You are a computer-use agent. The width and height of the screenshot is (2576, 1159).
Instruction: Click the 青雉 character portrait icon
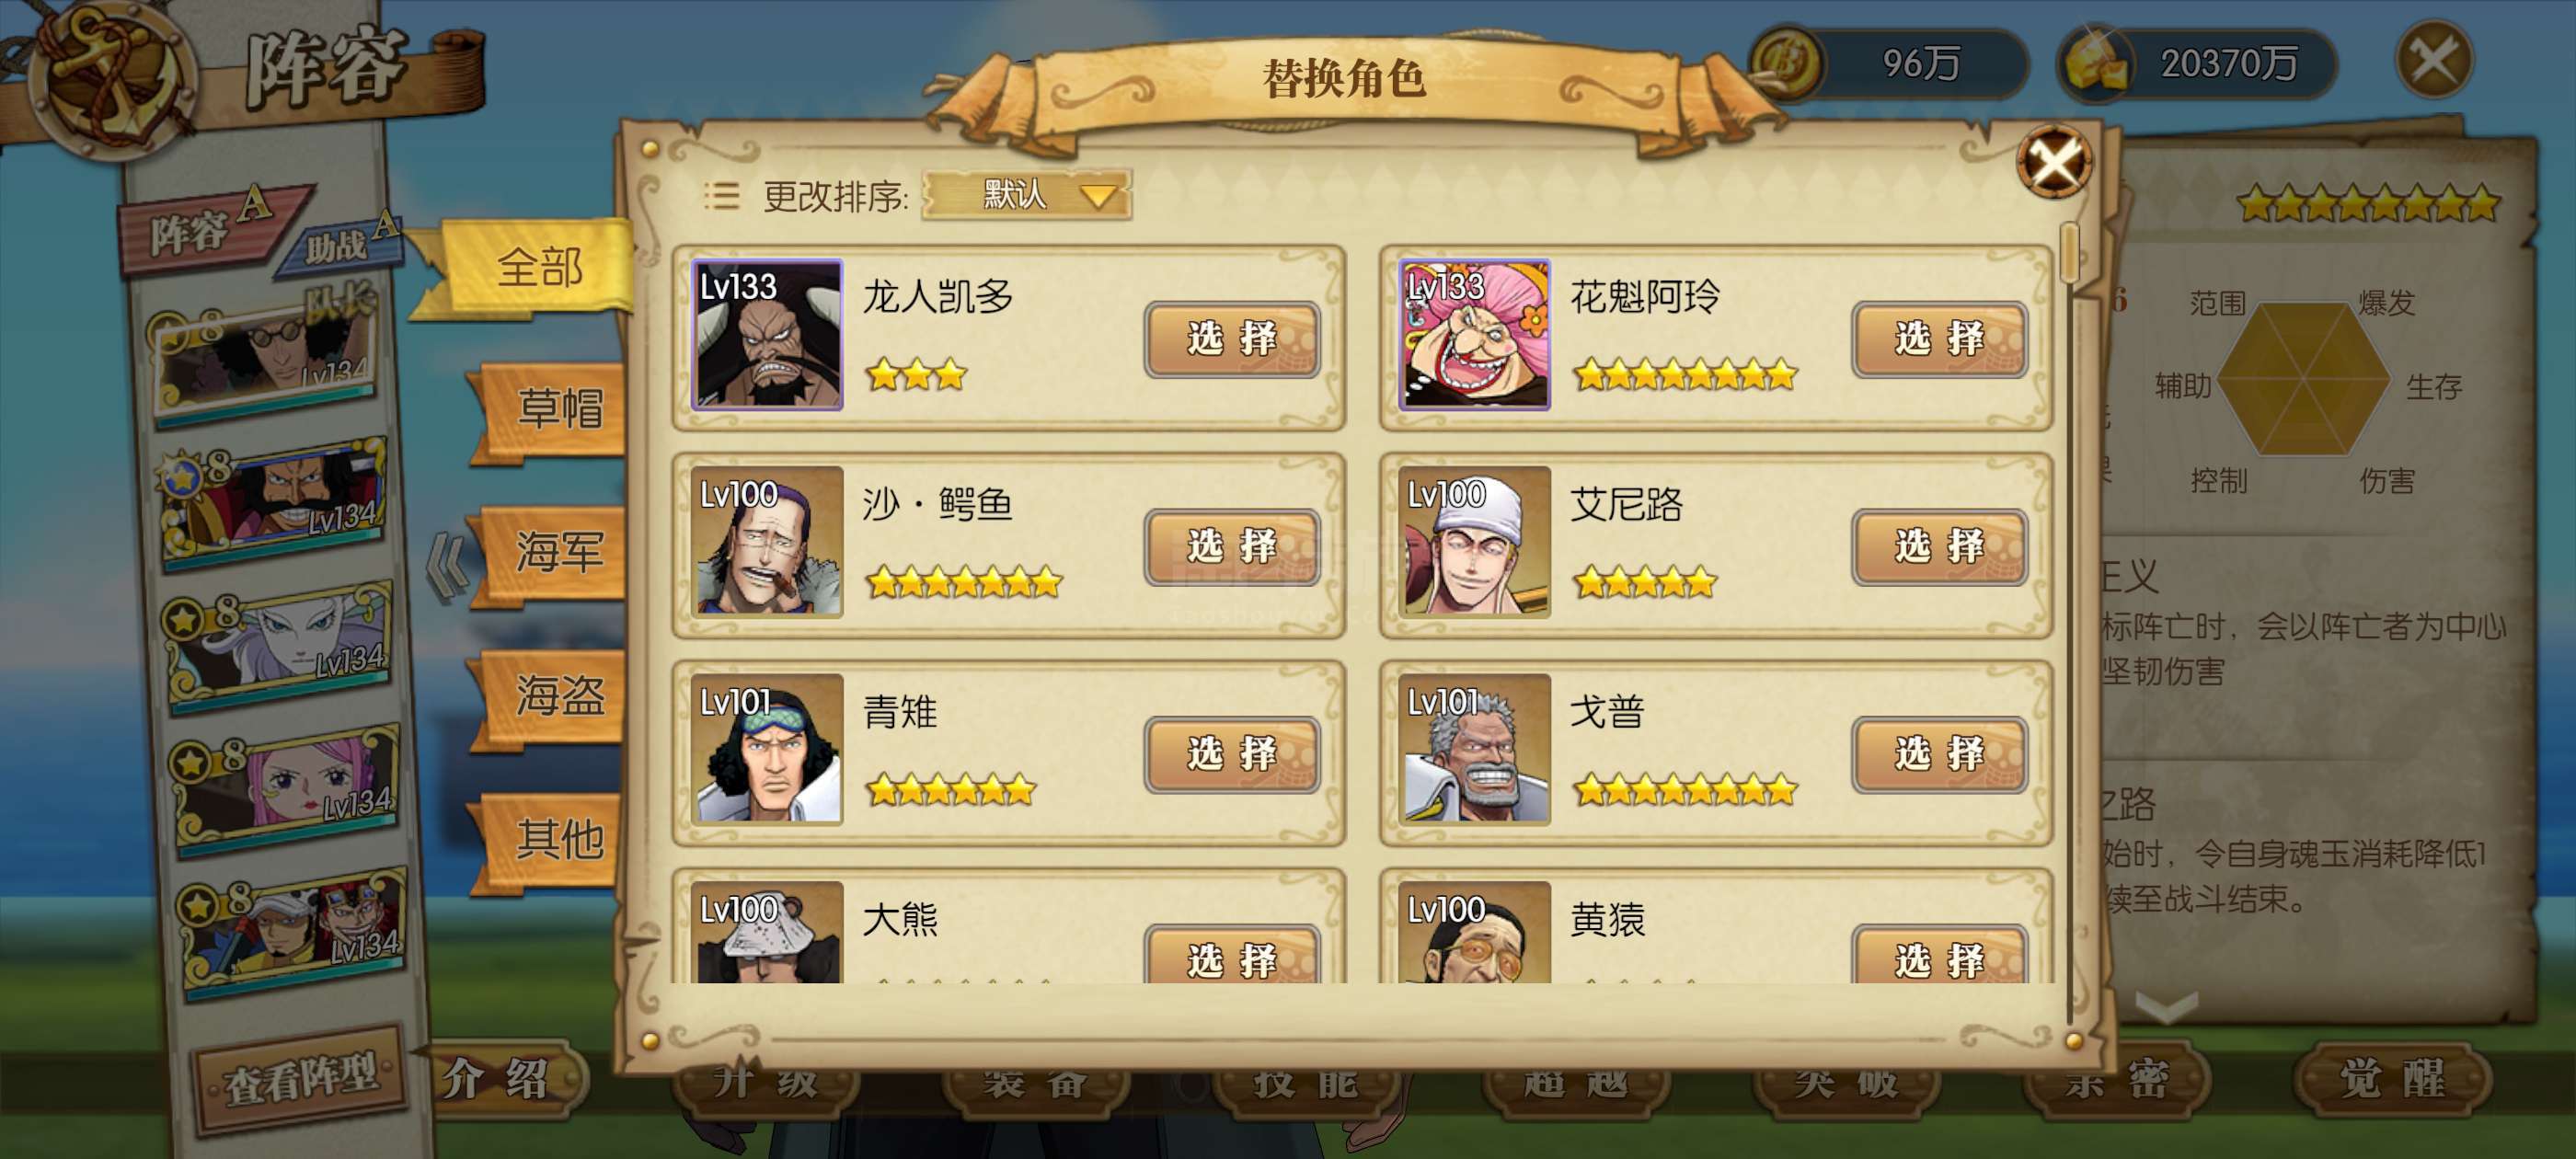(767, 749)
